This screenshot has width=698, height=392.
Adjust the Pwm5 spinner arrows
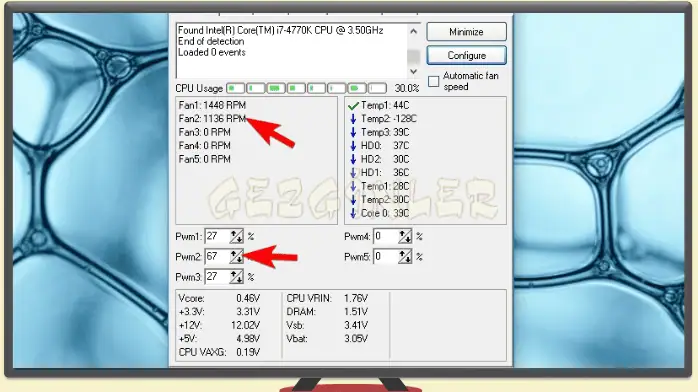pyautogui.click(x=405, y=257)
